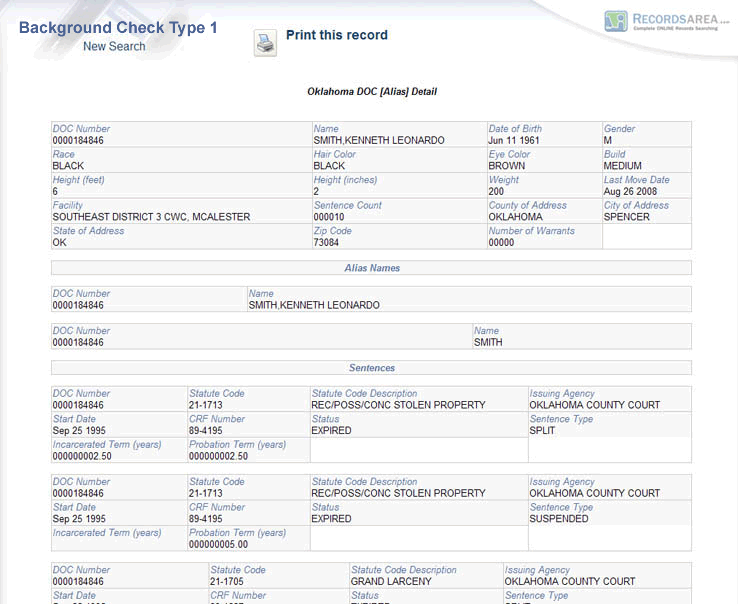Image resolution: width=738 pixels, height=604 pixels.
Task: Click the number of warrants value 00000
Action: 501,242
